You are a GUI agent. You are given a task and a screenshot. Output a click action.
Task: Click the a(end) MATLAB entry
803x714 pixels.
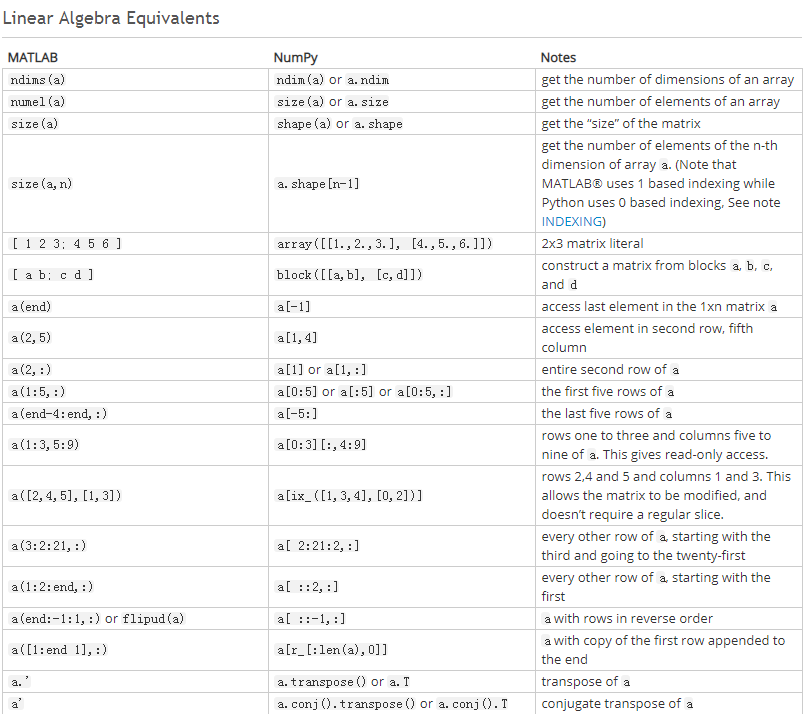click(31, 307)
